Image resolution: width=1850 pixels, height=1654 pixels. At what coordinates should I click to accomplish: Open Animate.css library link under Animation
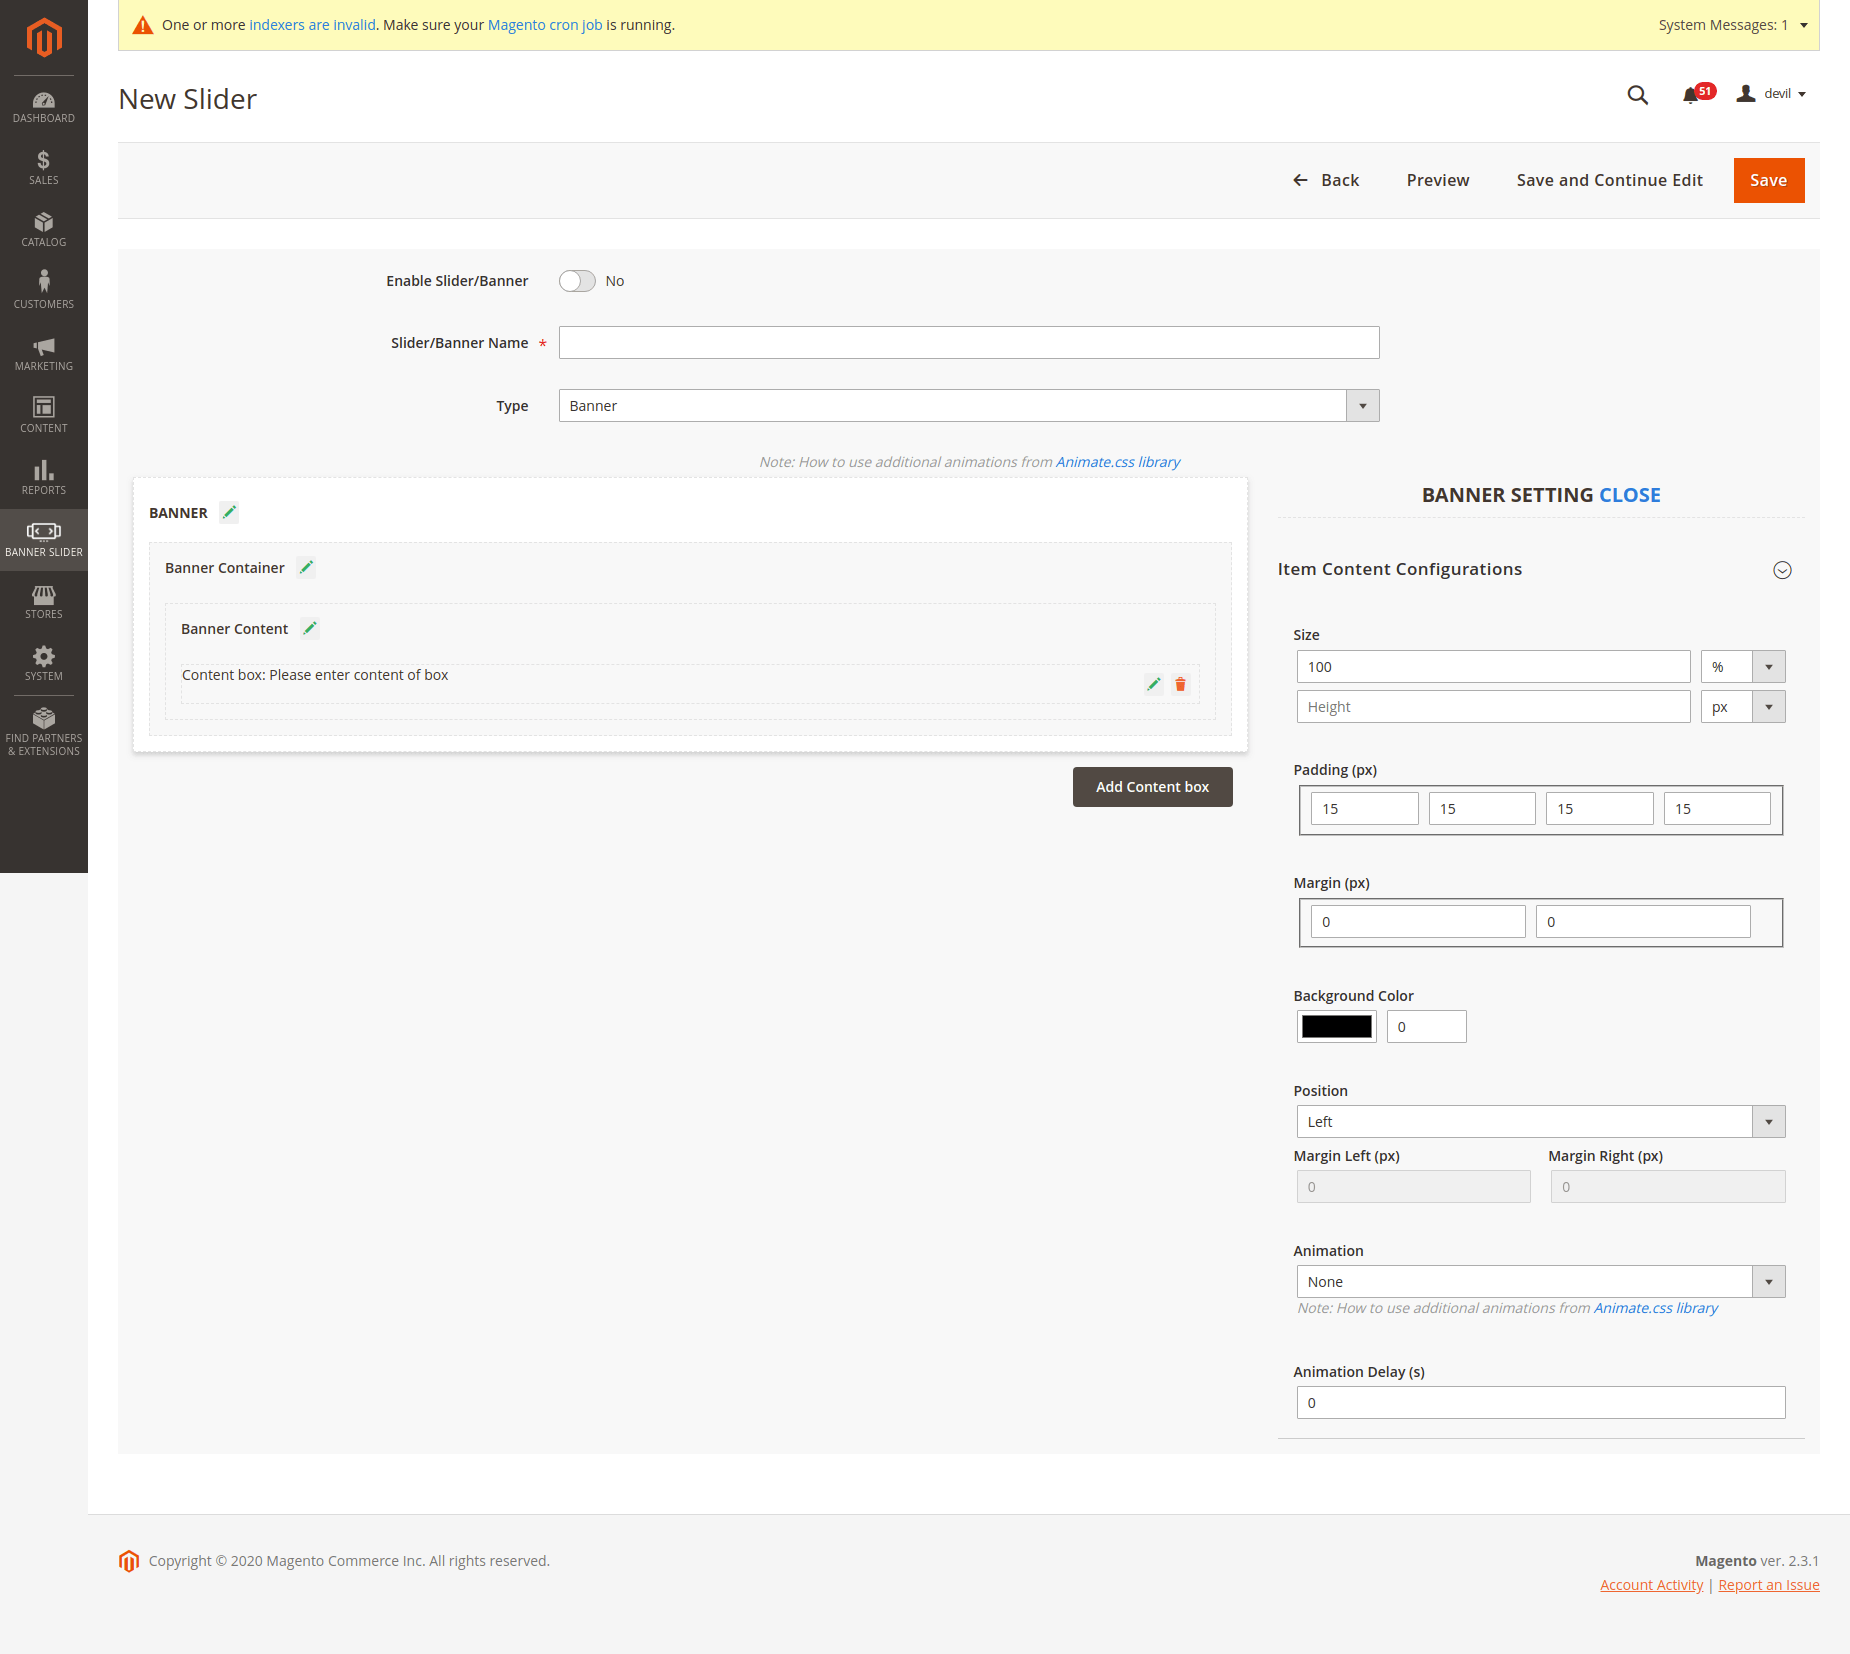click(1656, 1308)
